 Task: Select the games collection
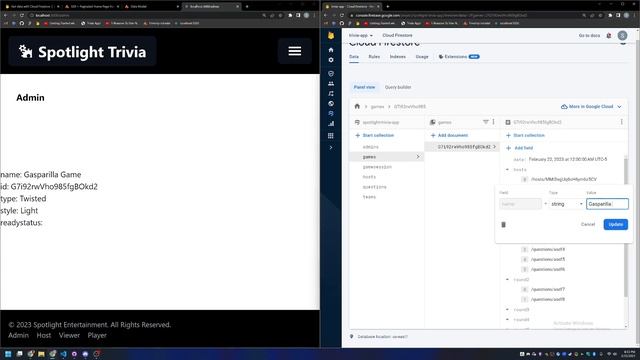[387, 157]
